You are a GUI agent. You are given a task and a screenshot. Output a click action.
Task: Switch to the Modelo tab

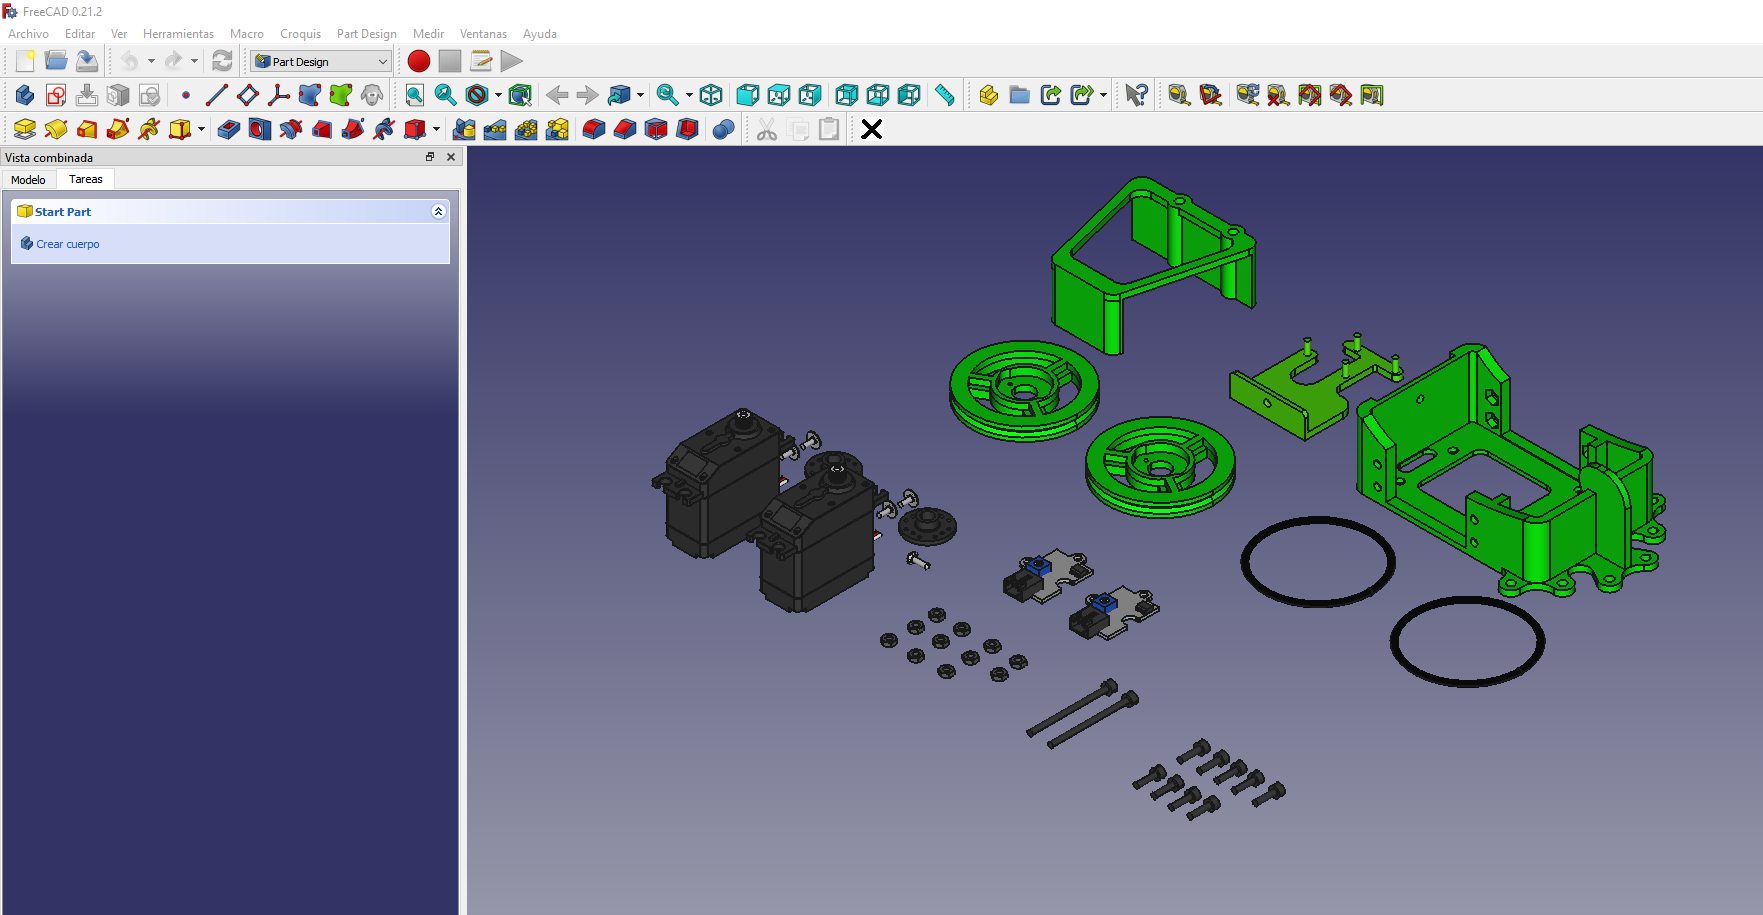pos(28,179)
